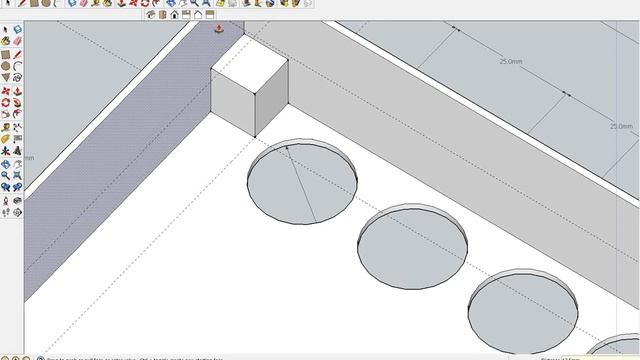The height and width of the screenshot is (360, 640).
Task: Select the Text label tool
Action: (17, 139)
